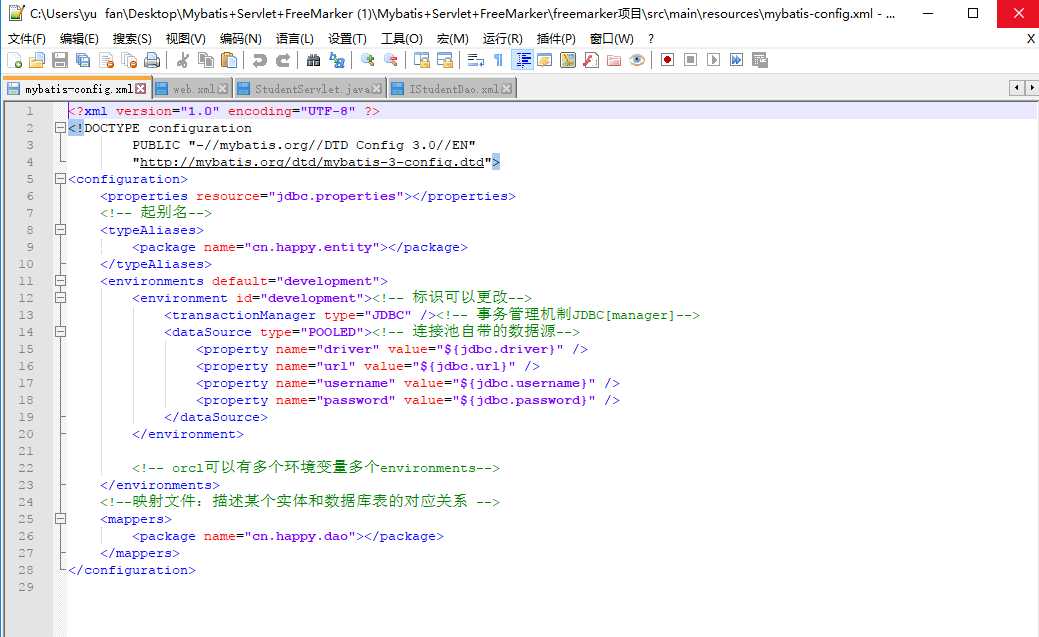Open the 视图(V) menu

coord(186,39)
